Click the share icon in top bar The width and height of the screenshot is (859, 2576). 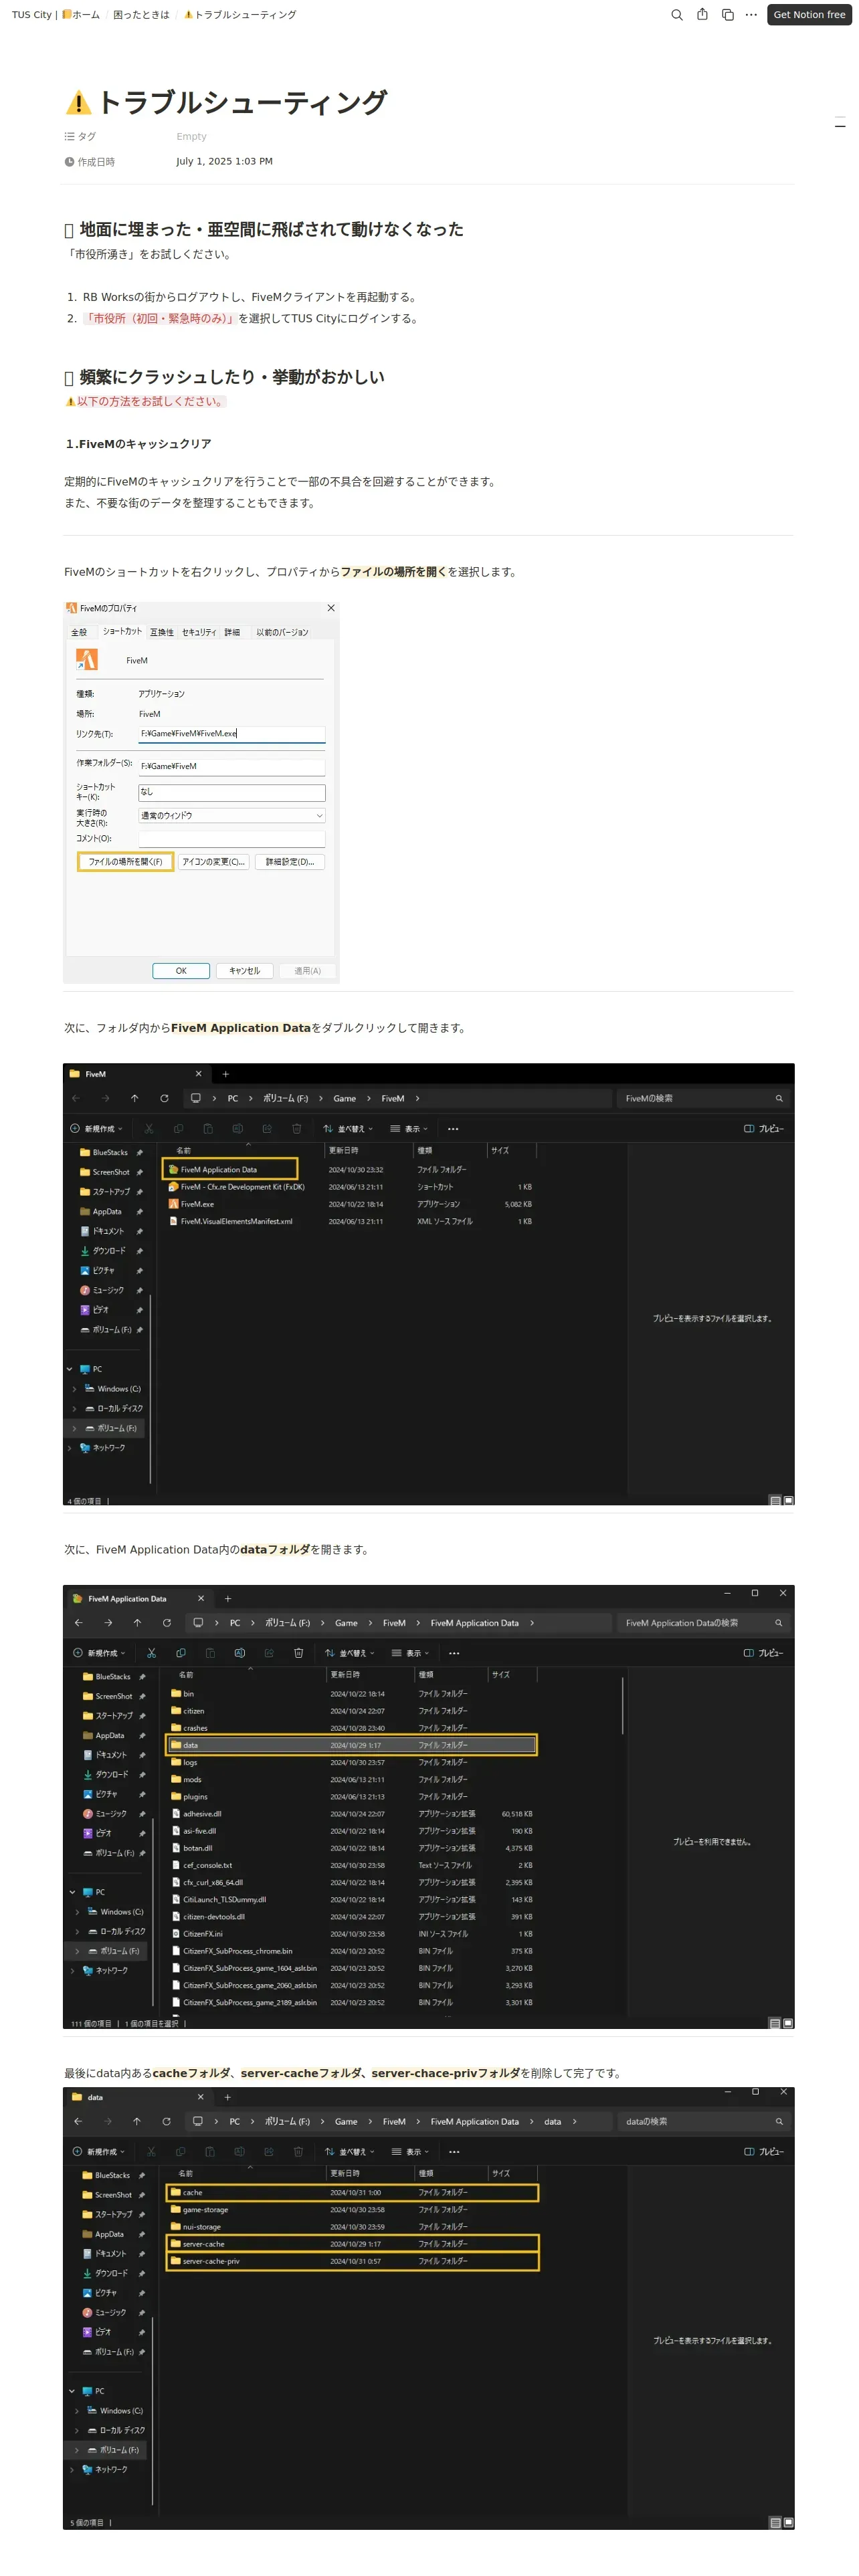coord(702,15)
